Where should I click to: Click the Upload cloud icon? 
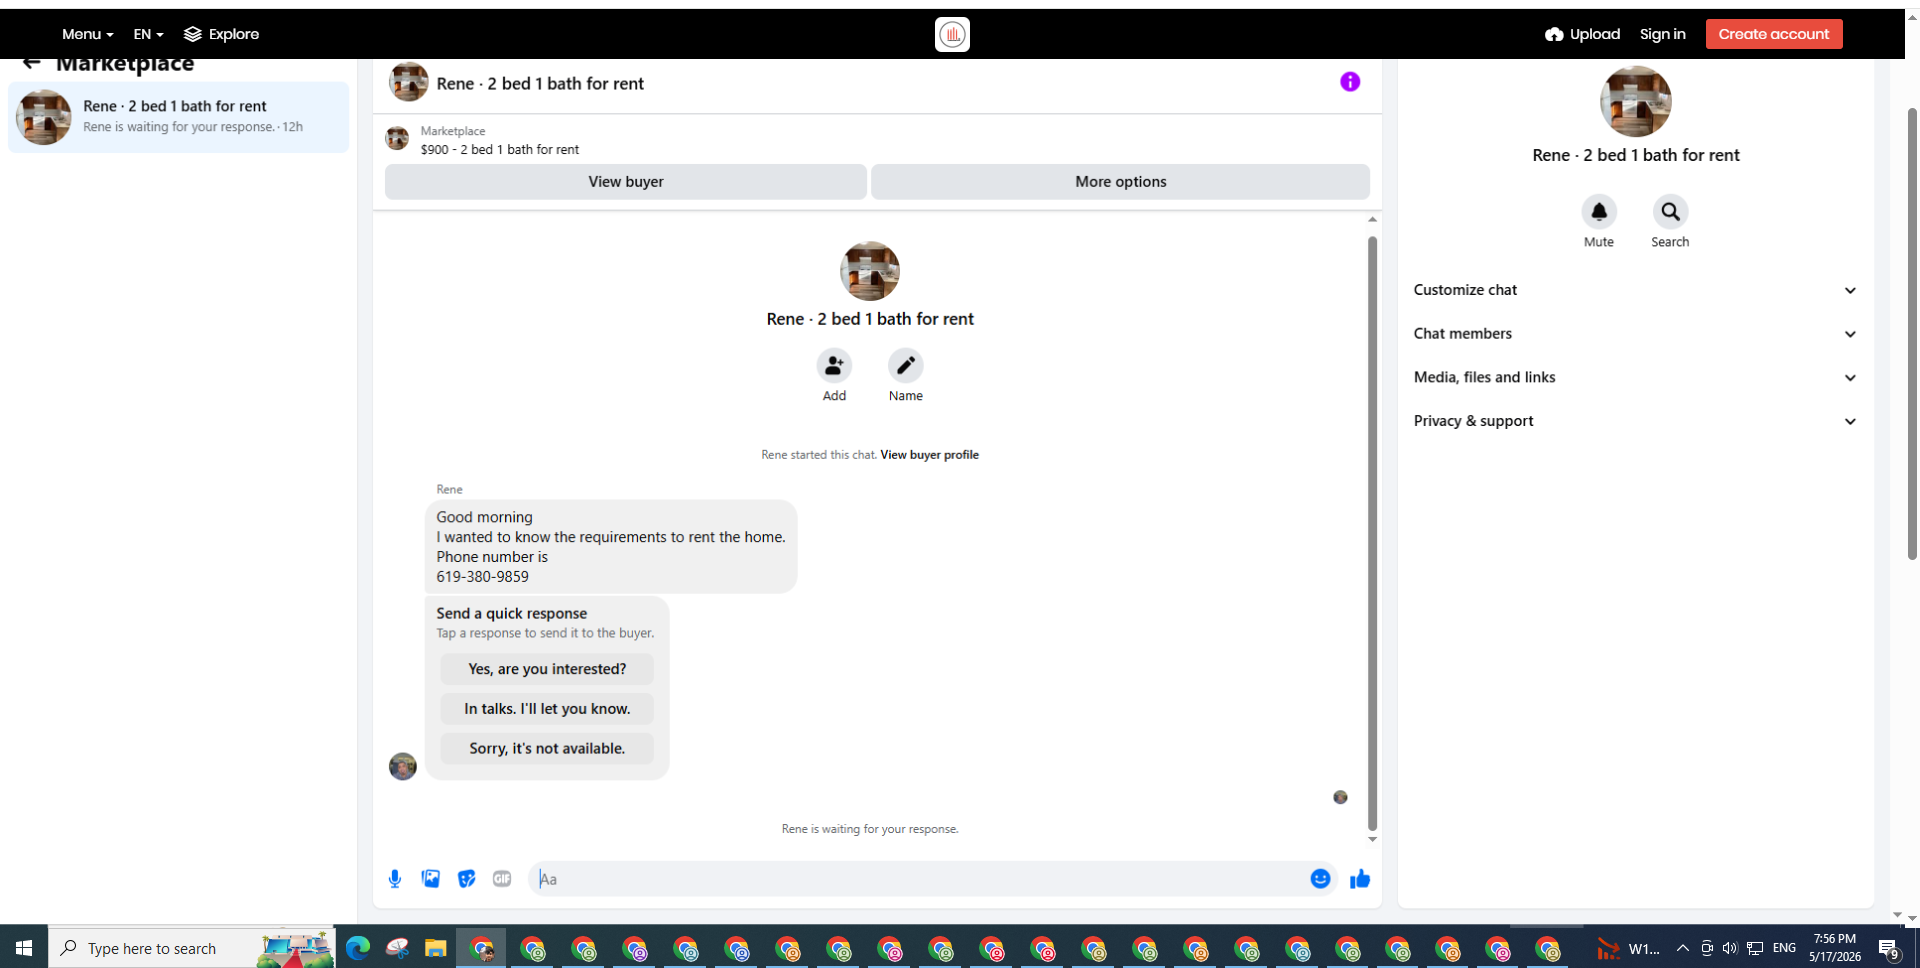click(1554, 34)
